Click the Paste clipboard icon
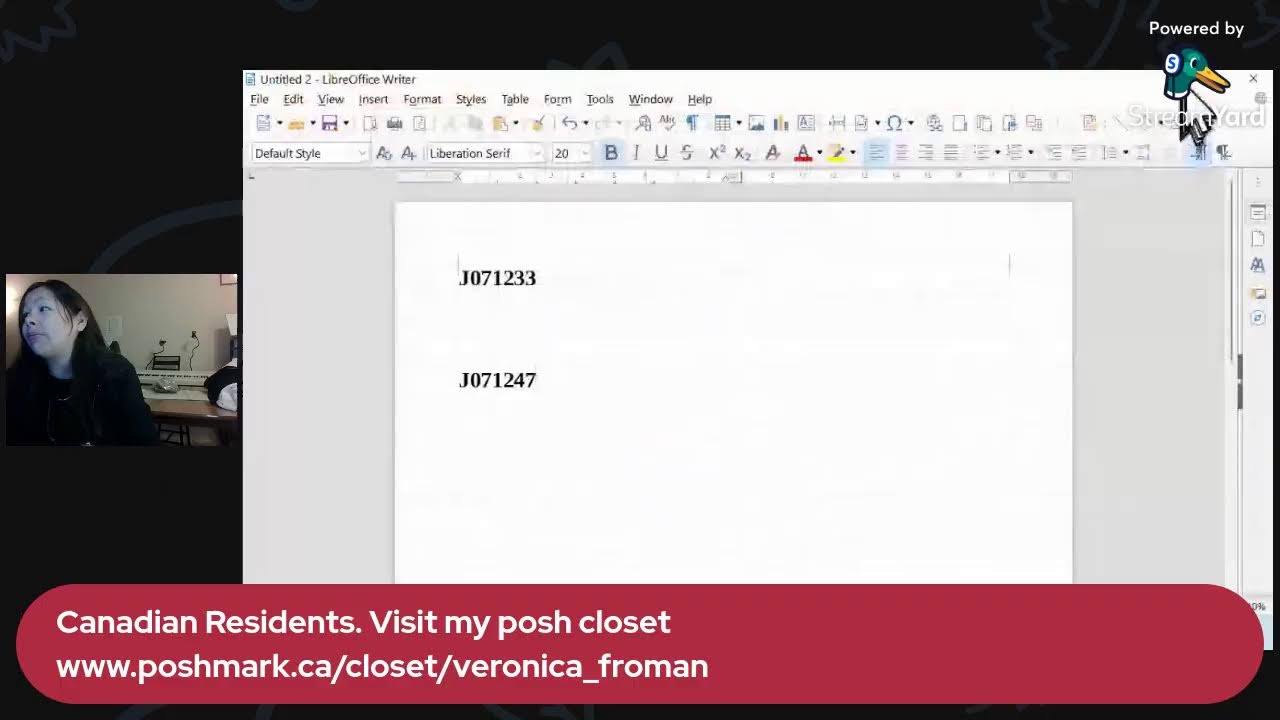Screen dimensions: 1280x720 [500, 123]
